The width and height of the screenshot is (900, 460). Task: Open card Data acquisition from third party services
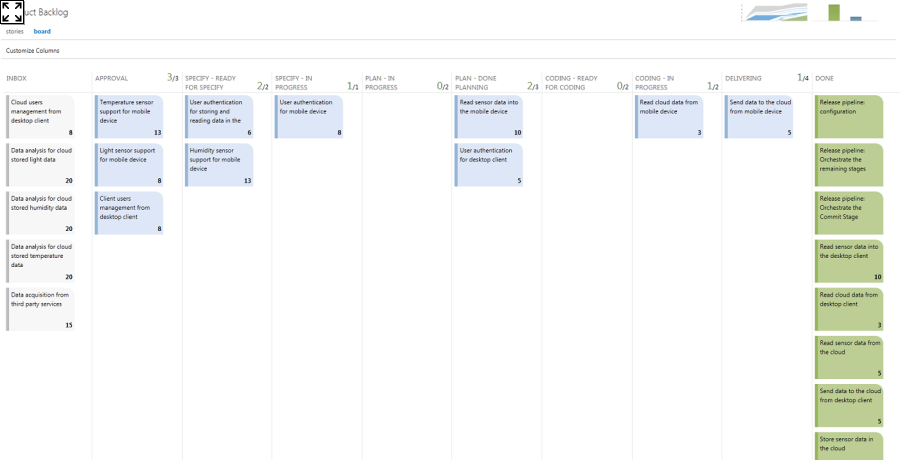[x=40, y=310]
